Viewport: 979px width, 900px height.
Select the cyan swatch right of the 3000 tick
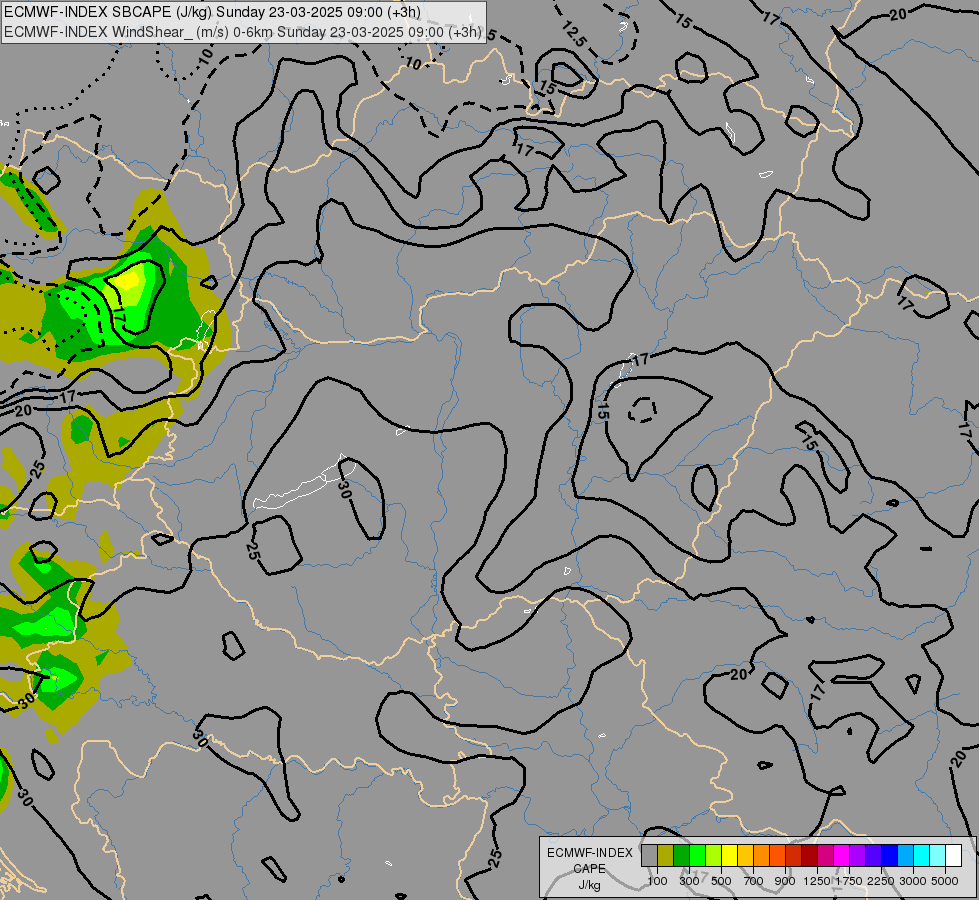922,855
